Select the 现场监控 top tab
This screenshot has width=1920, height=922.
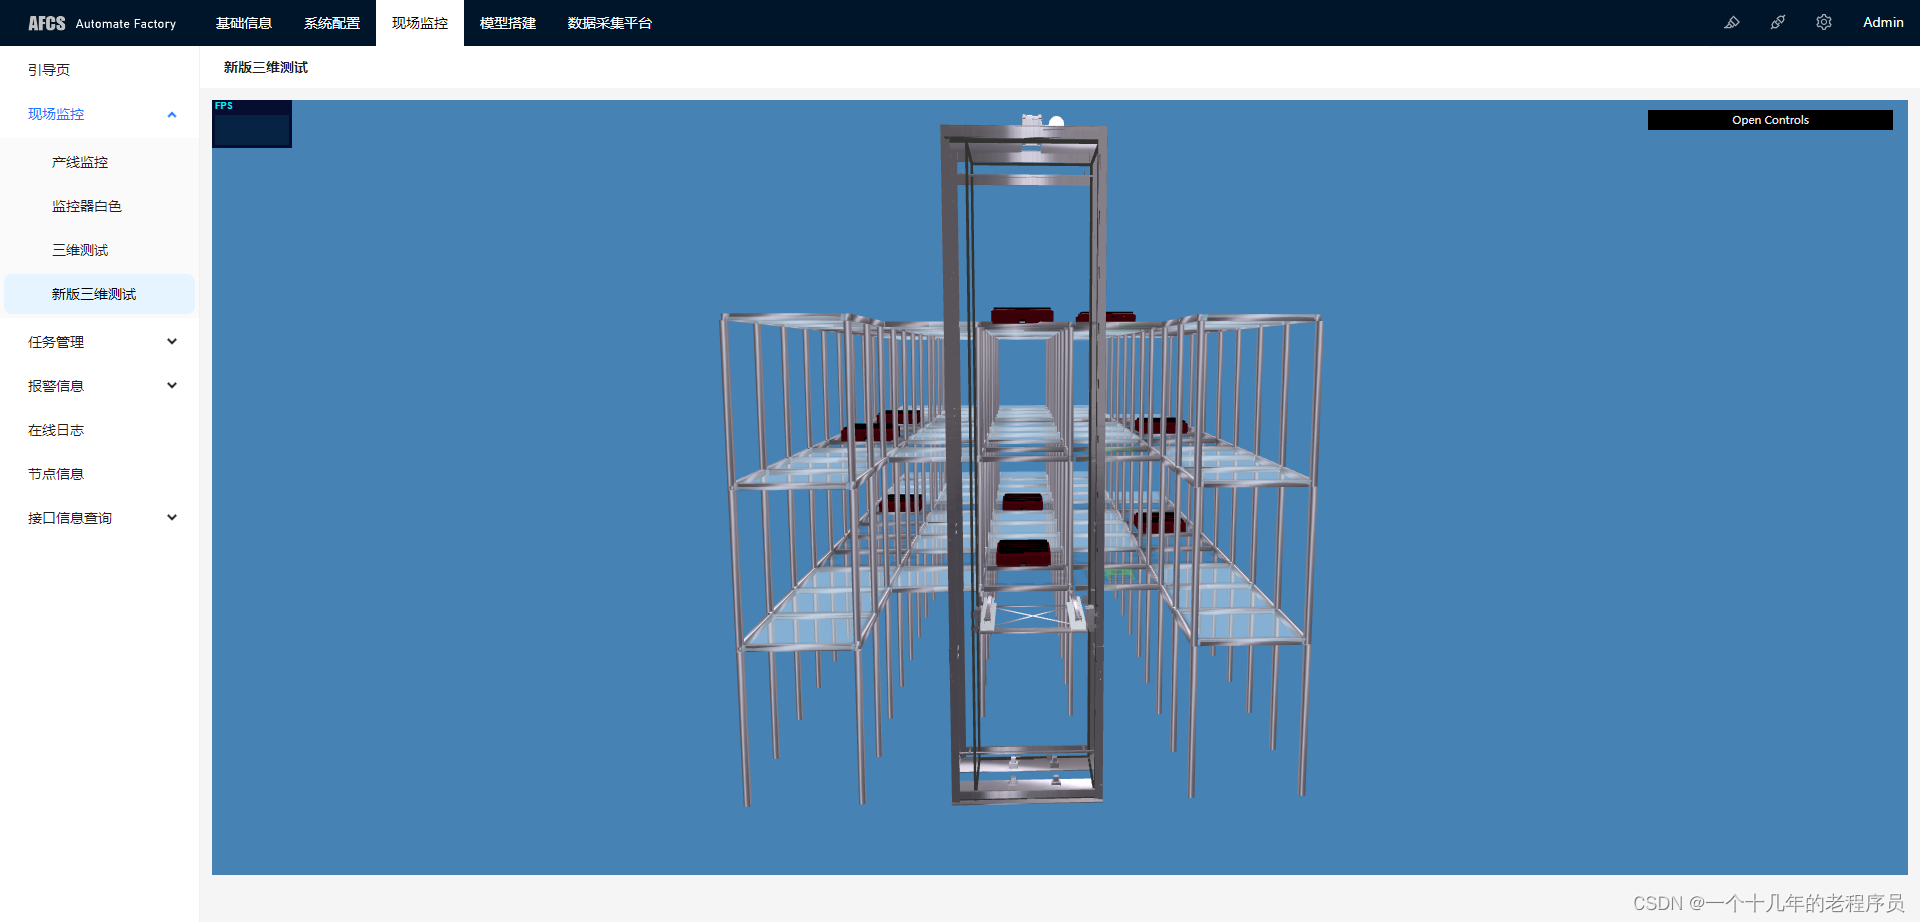click(x=420, y=23)
